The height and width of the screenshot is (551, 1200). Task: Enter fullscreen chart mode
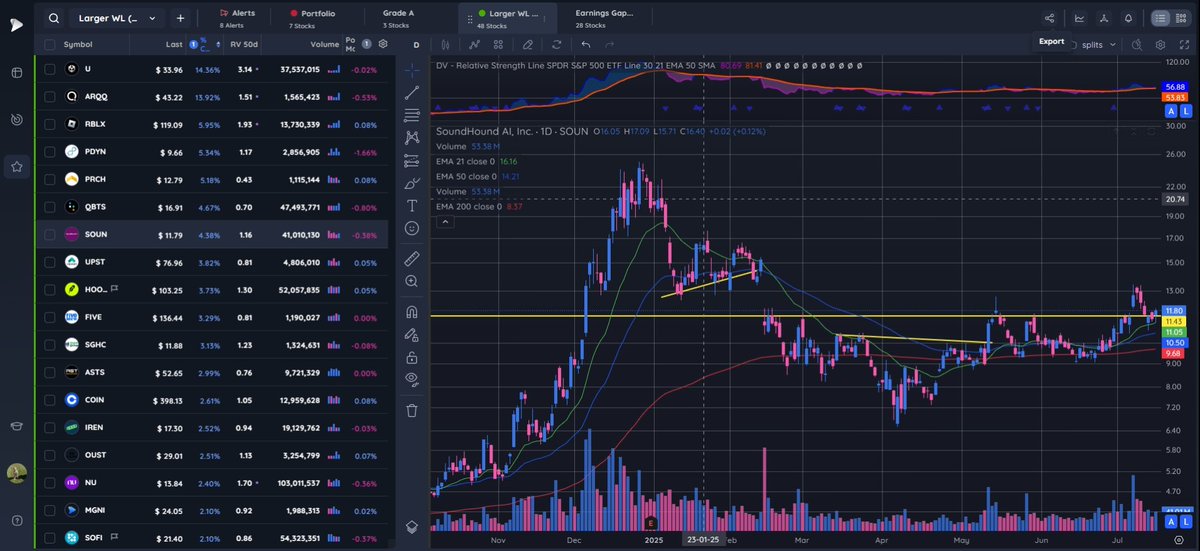tap(1184, 45)
